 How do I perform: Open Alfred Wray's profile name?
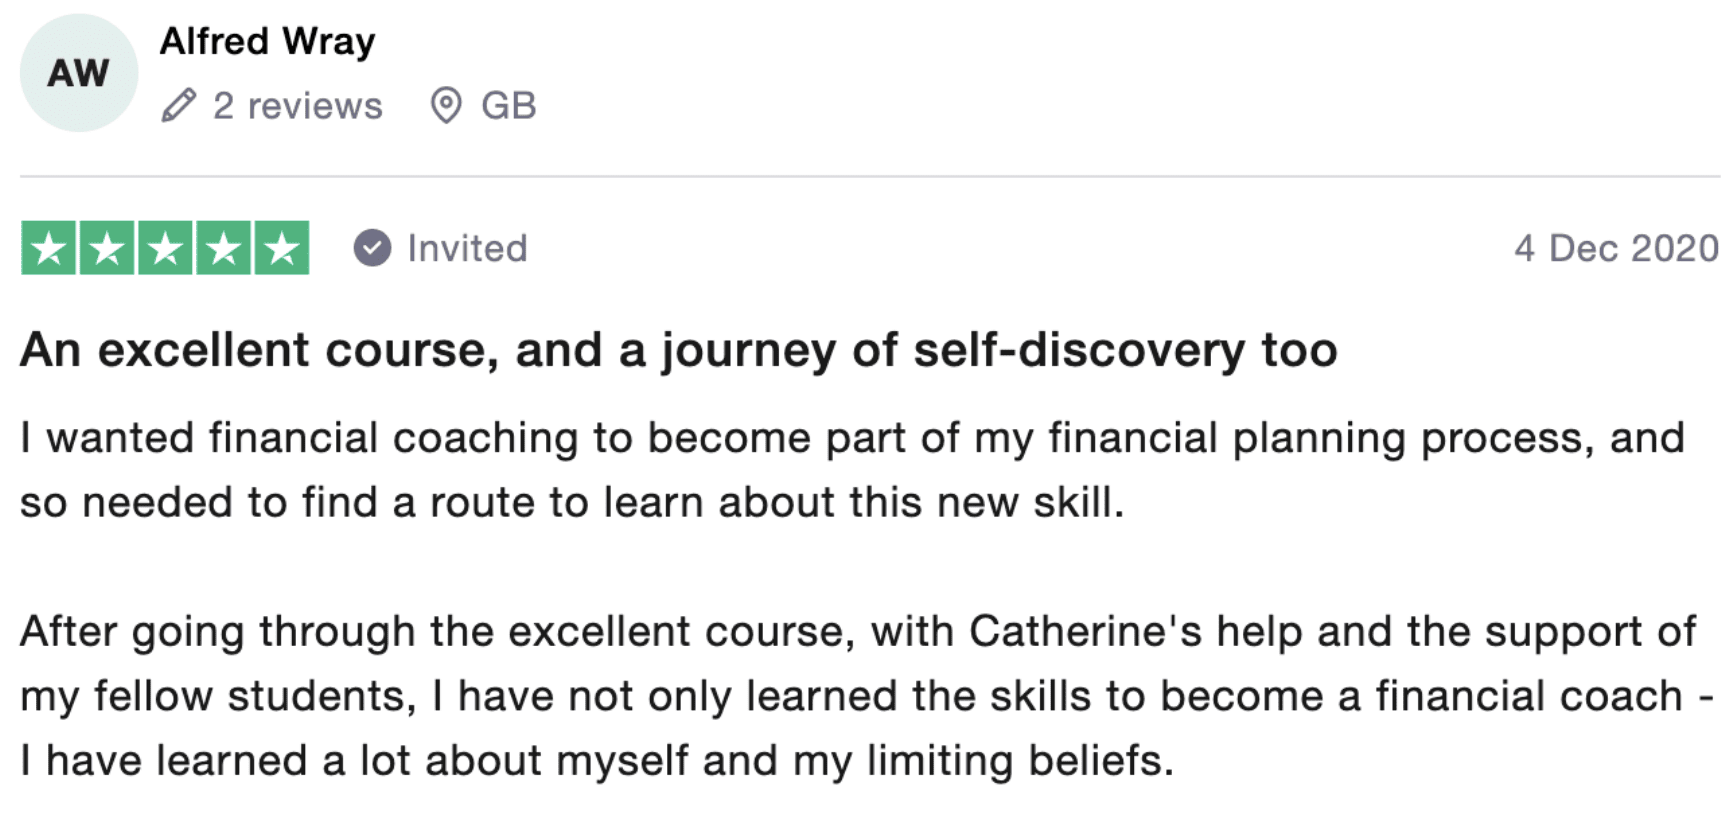point(267,41)
